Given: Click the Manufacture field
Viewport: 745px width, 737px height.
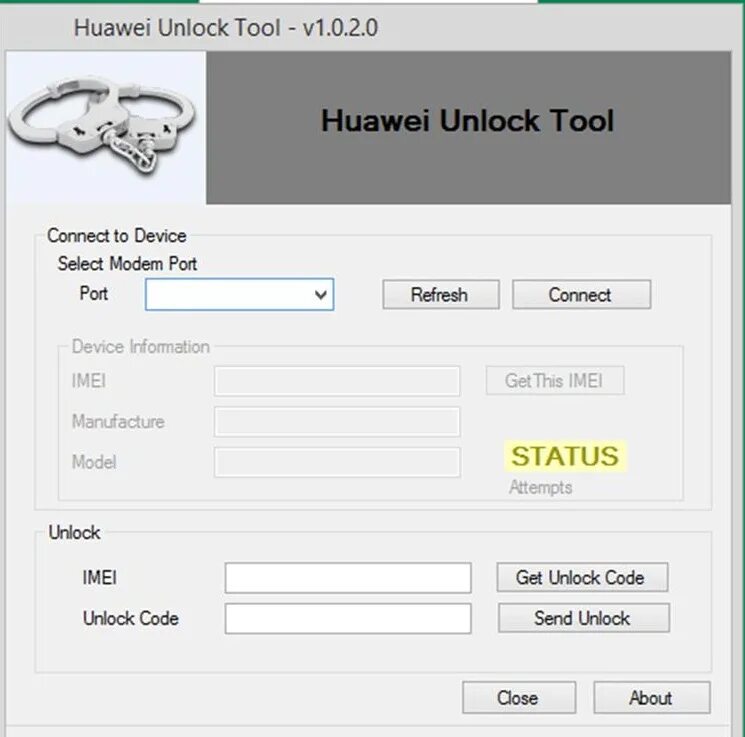Looking at the screenshot, I should (337, 421).
